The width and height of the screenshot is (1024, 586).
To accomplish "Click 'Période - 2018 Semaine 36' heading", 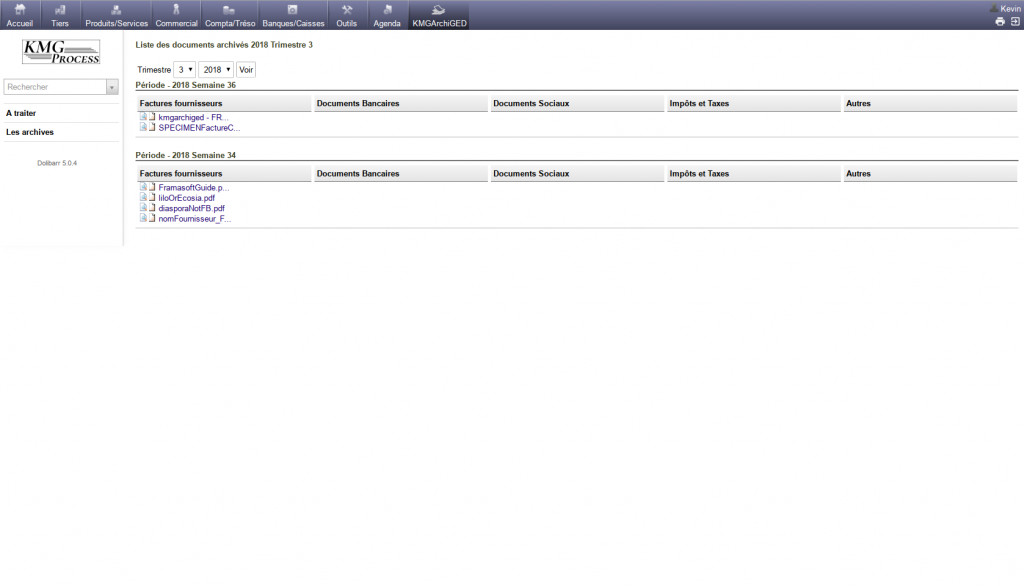I will pos(185,85).
